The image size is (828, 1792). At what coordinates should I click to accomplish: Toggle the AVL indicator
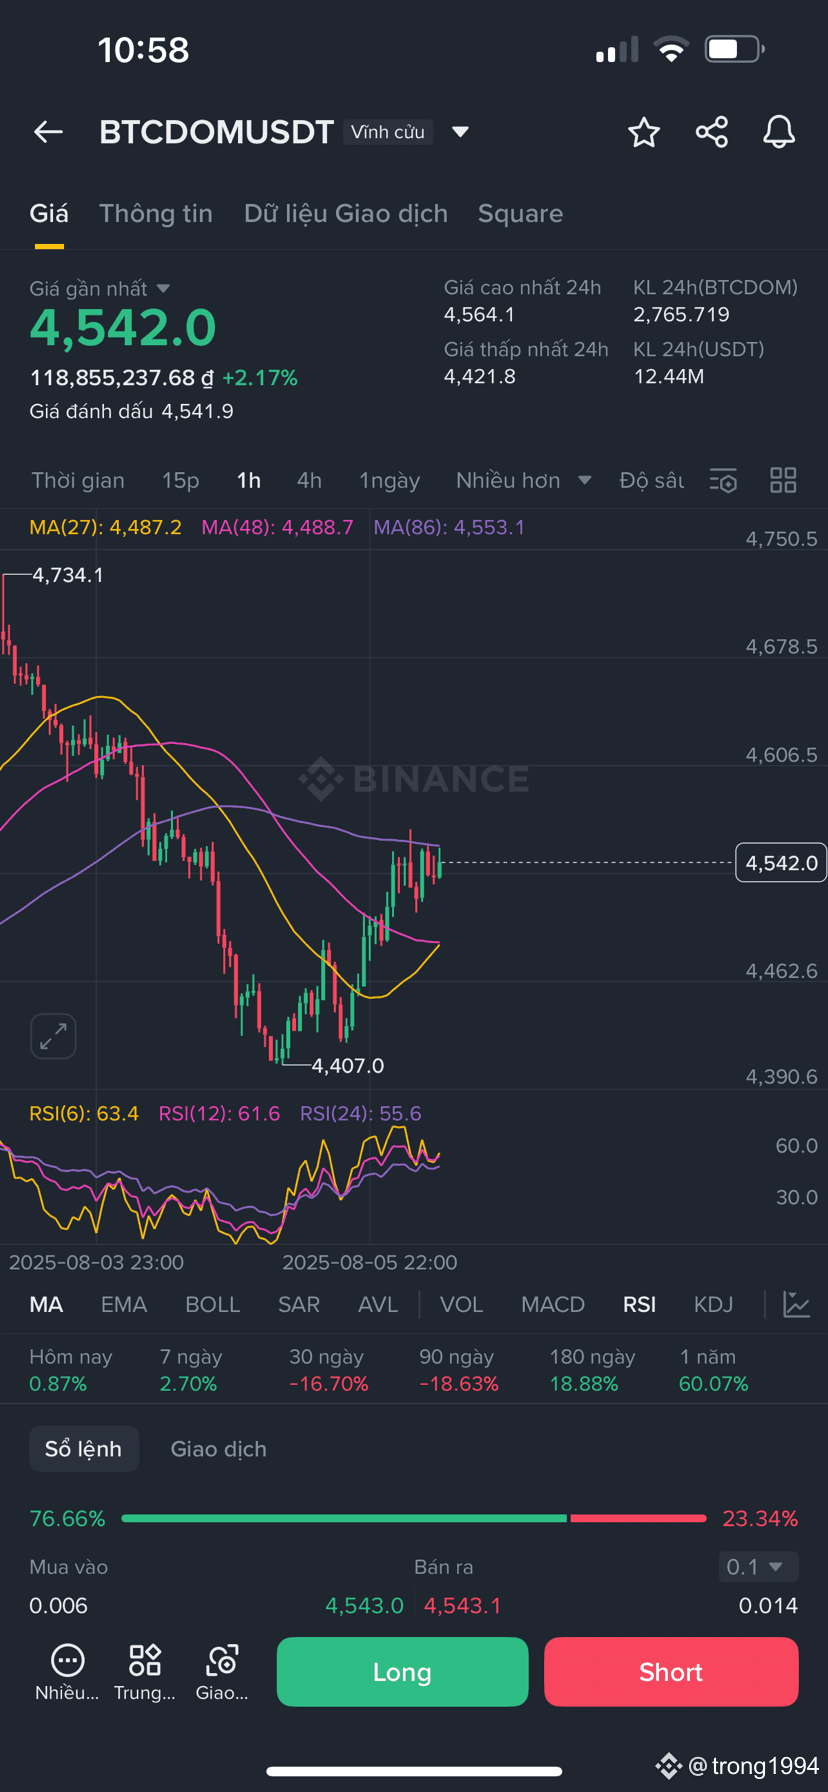[378, 1304]
